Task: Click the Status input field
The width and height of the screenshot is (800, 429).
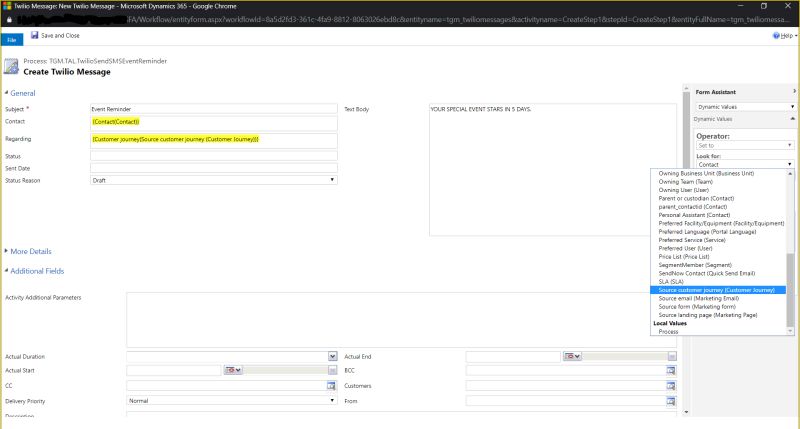Action: [x=213, y=156]
